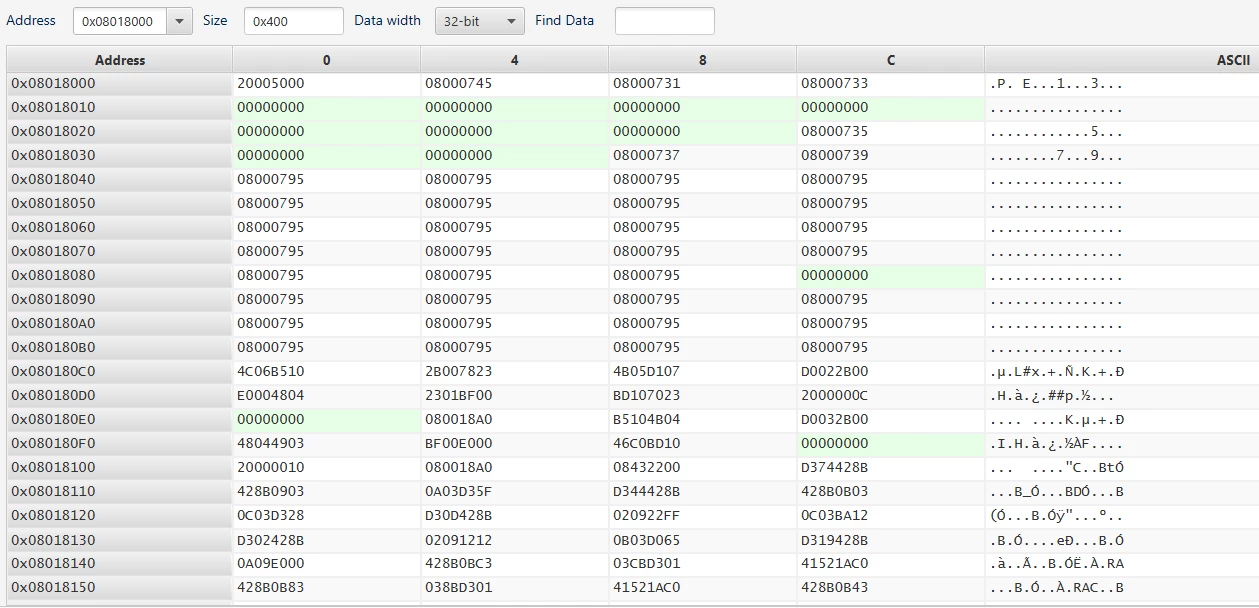
Task: Click the cell with value D374428B
Action: click(891, 468)
